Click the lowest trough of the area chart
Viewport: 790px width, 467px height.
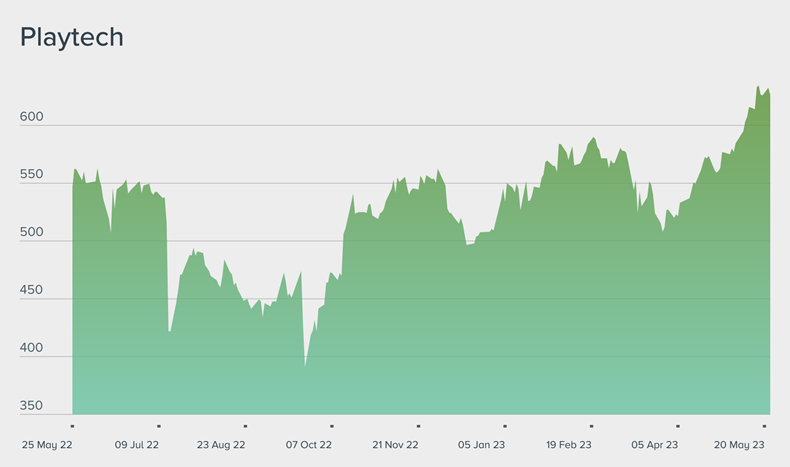[305, 366]
